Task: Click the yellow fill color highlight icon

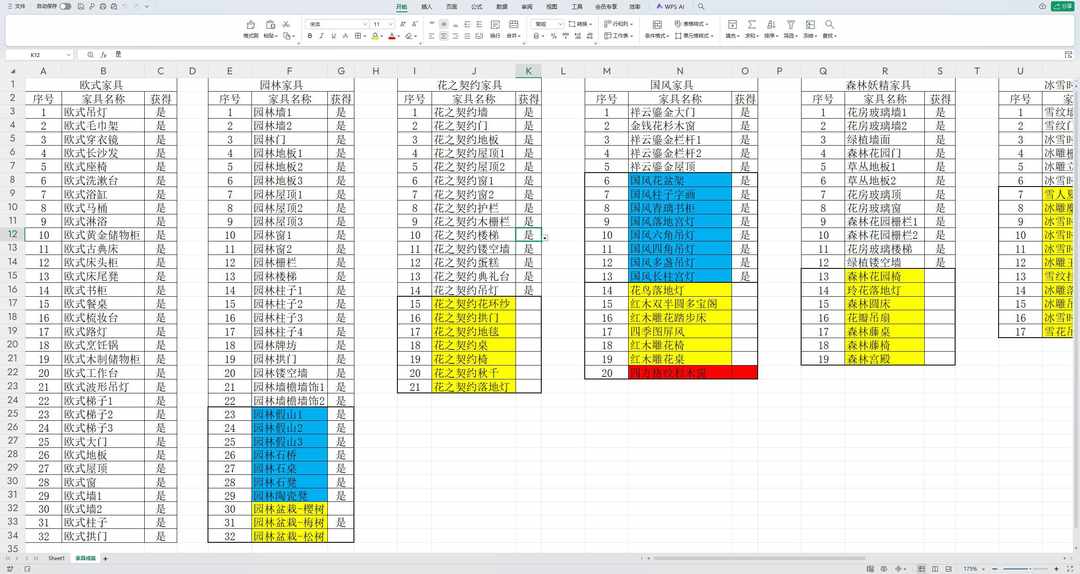Action: pyautogui.click(x=374, y=36)
